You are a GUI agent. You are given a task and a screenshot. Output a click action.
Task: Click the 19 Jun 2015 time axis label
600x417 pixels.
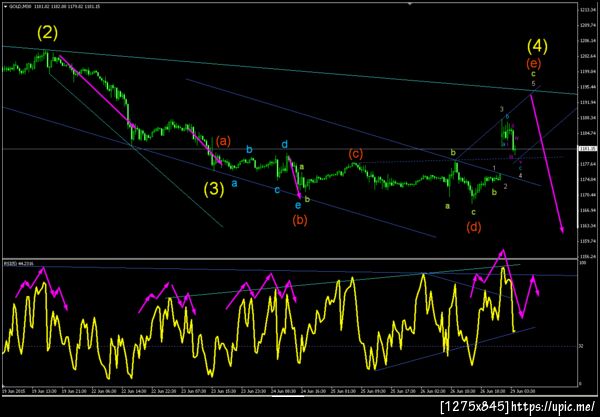(x=13, y=391)
